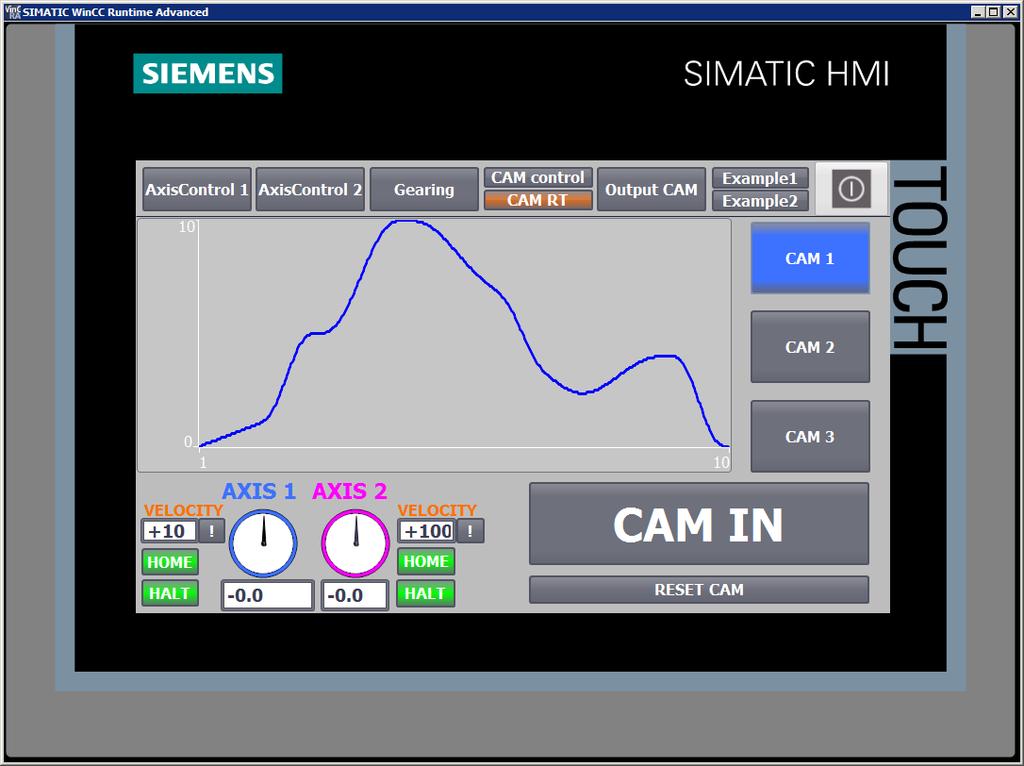Click HOME for Axis 1
1024x766 pixels.
point(170,562)
